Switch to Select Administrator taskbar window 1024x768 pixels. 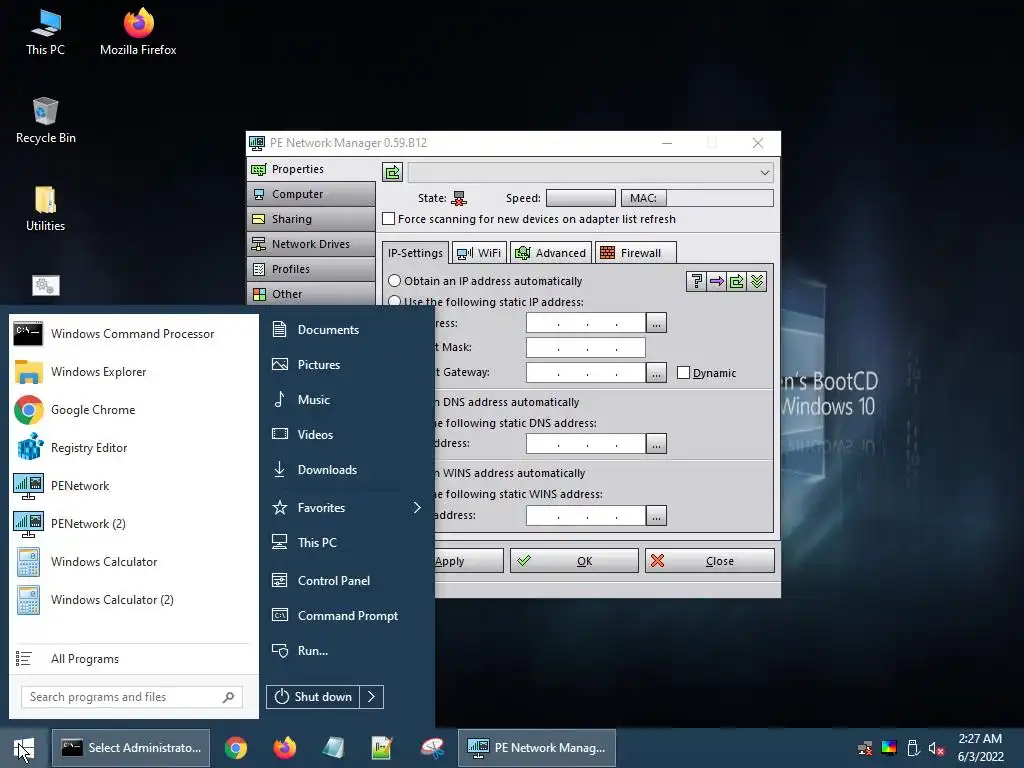pyautogui.click(x=131, y=748)
